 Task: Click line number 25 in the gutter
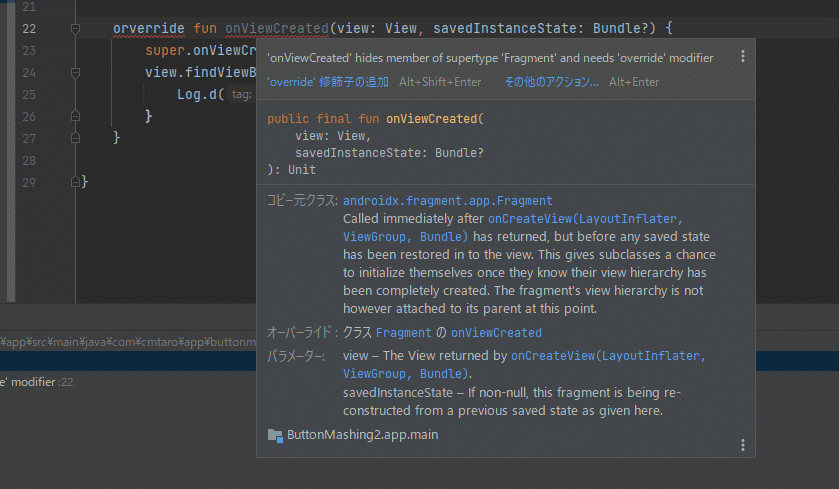click(29, 95)
